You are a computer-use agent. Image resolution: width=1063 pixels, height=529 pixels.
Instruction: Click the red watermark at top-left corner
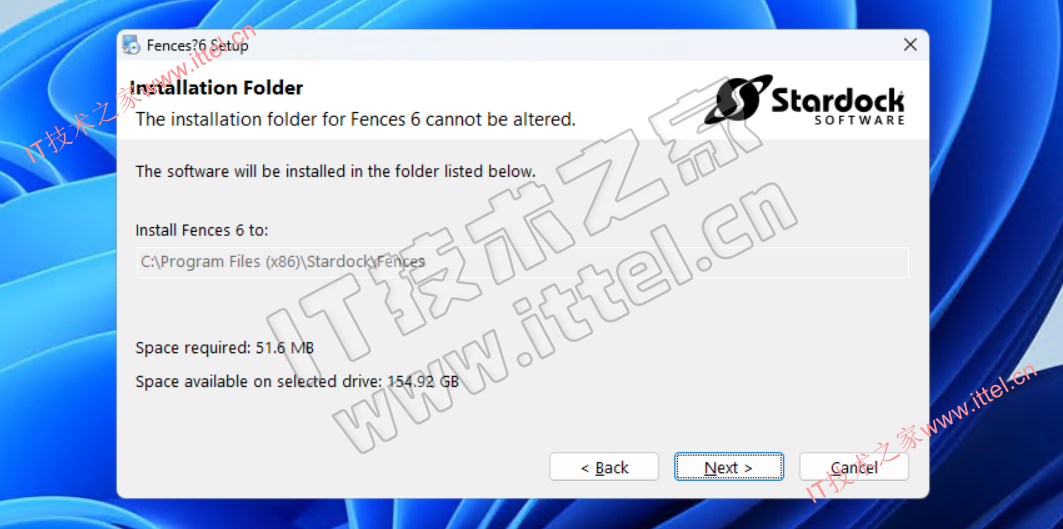tap(140, 93)
